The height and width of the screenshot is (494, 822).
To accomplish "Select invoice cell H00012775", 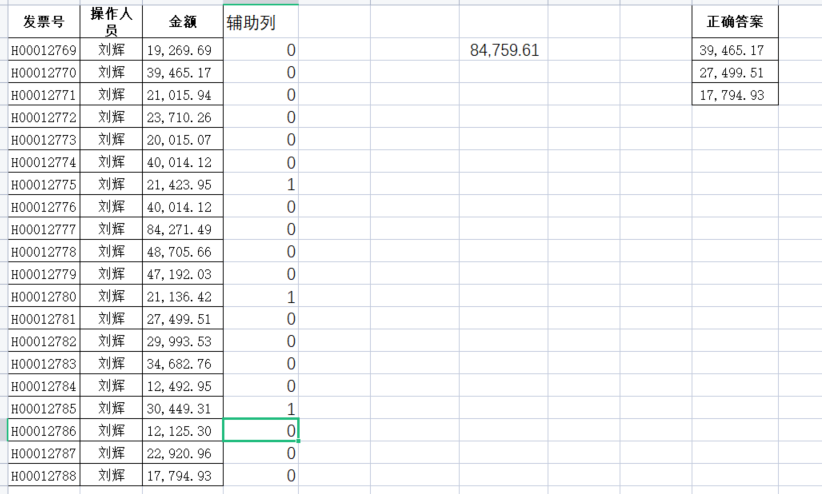I will [x=44, y=185].
